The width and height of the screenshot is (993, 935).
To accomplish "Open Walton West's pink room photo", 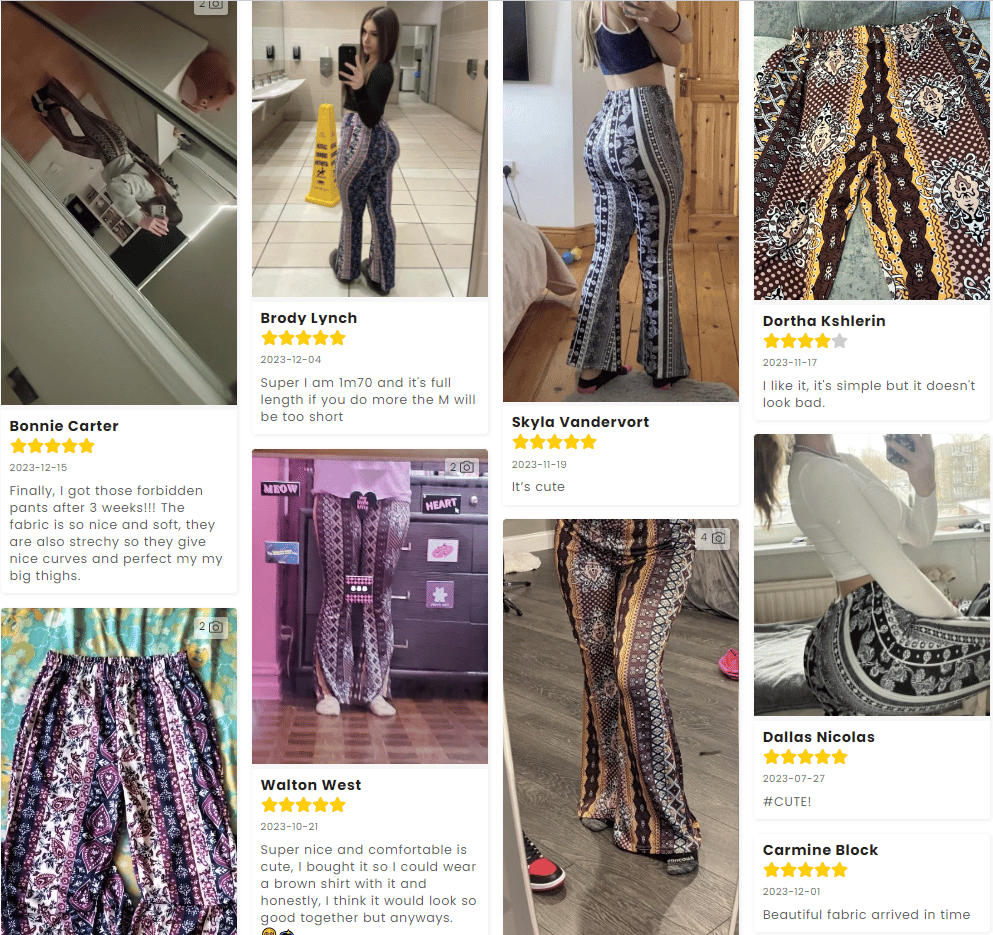I will tap(370, 607).
